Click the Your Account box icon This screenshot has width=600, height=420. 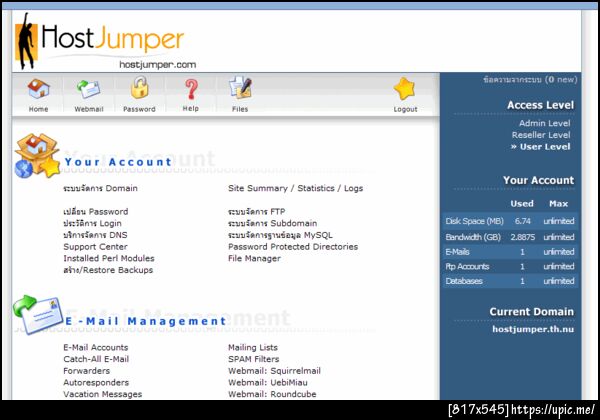(x=37, y=155)
